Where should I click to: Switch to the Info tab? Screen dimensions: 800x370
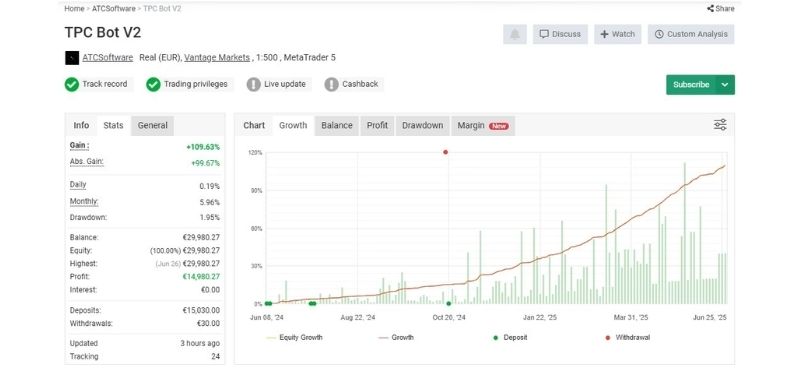click(x=81, y=126)
